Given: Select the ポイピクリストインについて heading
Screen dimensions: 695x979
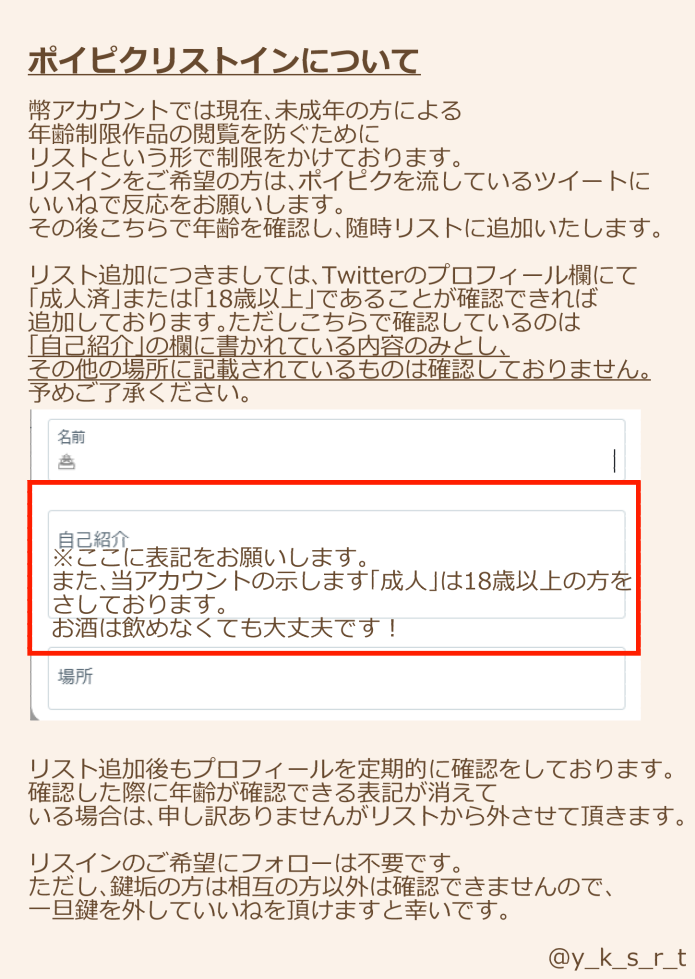Looking at the screenshot, I should pos(224,61).
